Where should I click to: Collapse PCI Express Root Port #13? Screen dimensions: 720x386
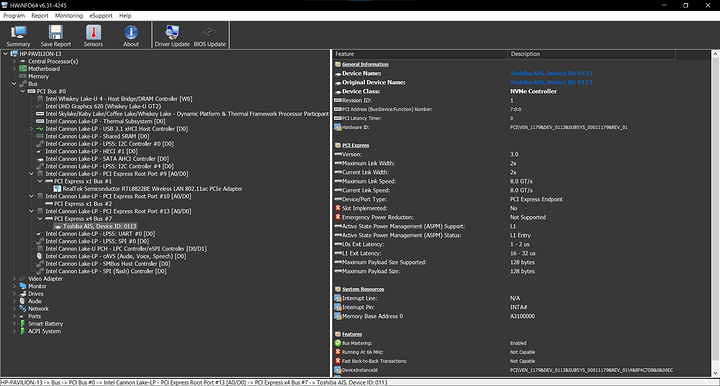(x=31, y=211)
